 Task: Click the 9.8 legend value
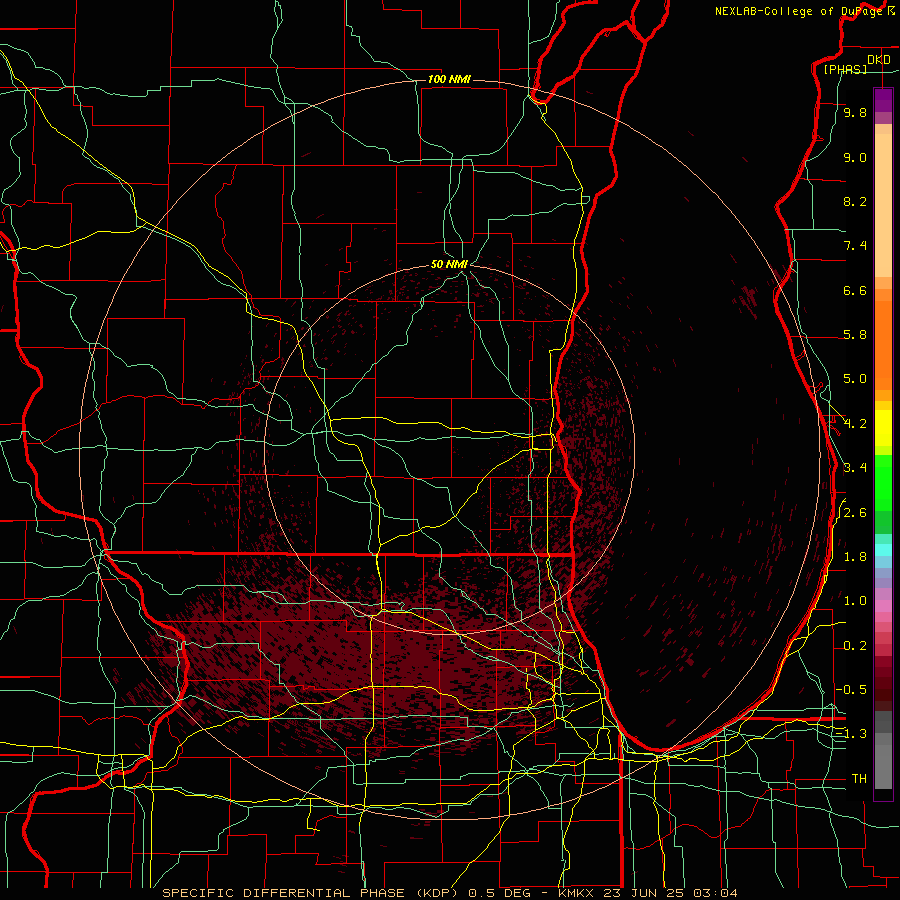pyautogui.click(x=855, y=112)
